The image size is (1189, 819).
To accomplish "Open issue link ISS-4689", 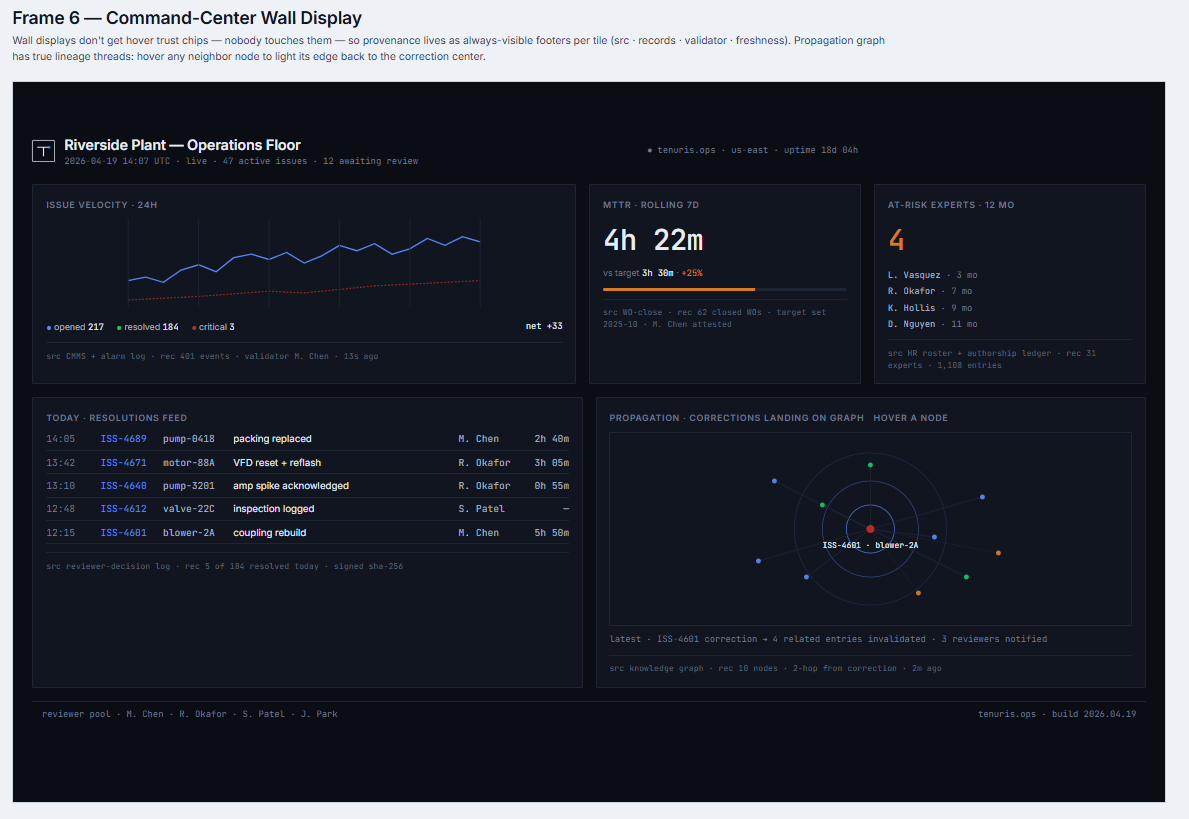I will [x=123, y=438].
